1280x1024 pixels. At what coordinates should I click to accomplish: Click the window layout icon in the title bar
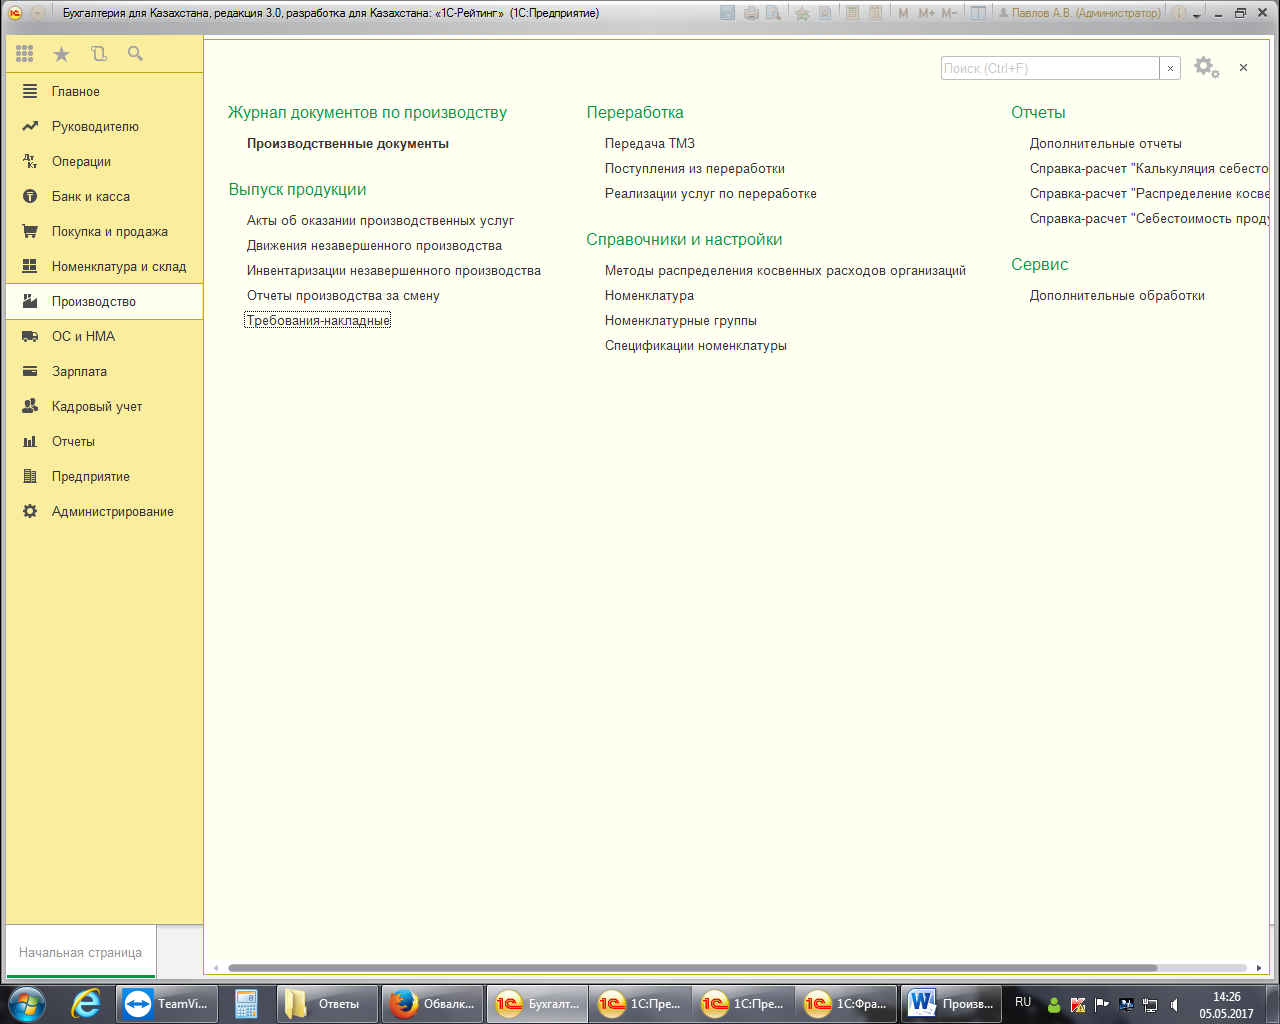pyautogui.click(x=978, y=13)
